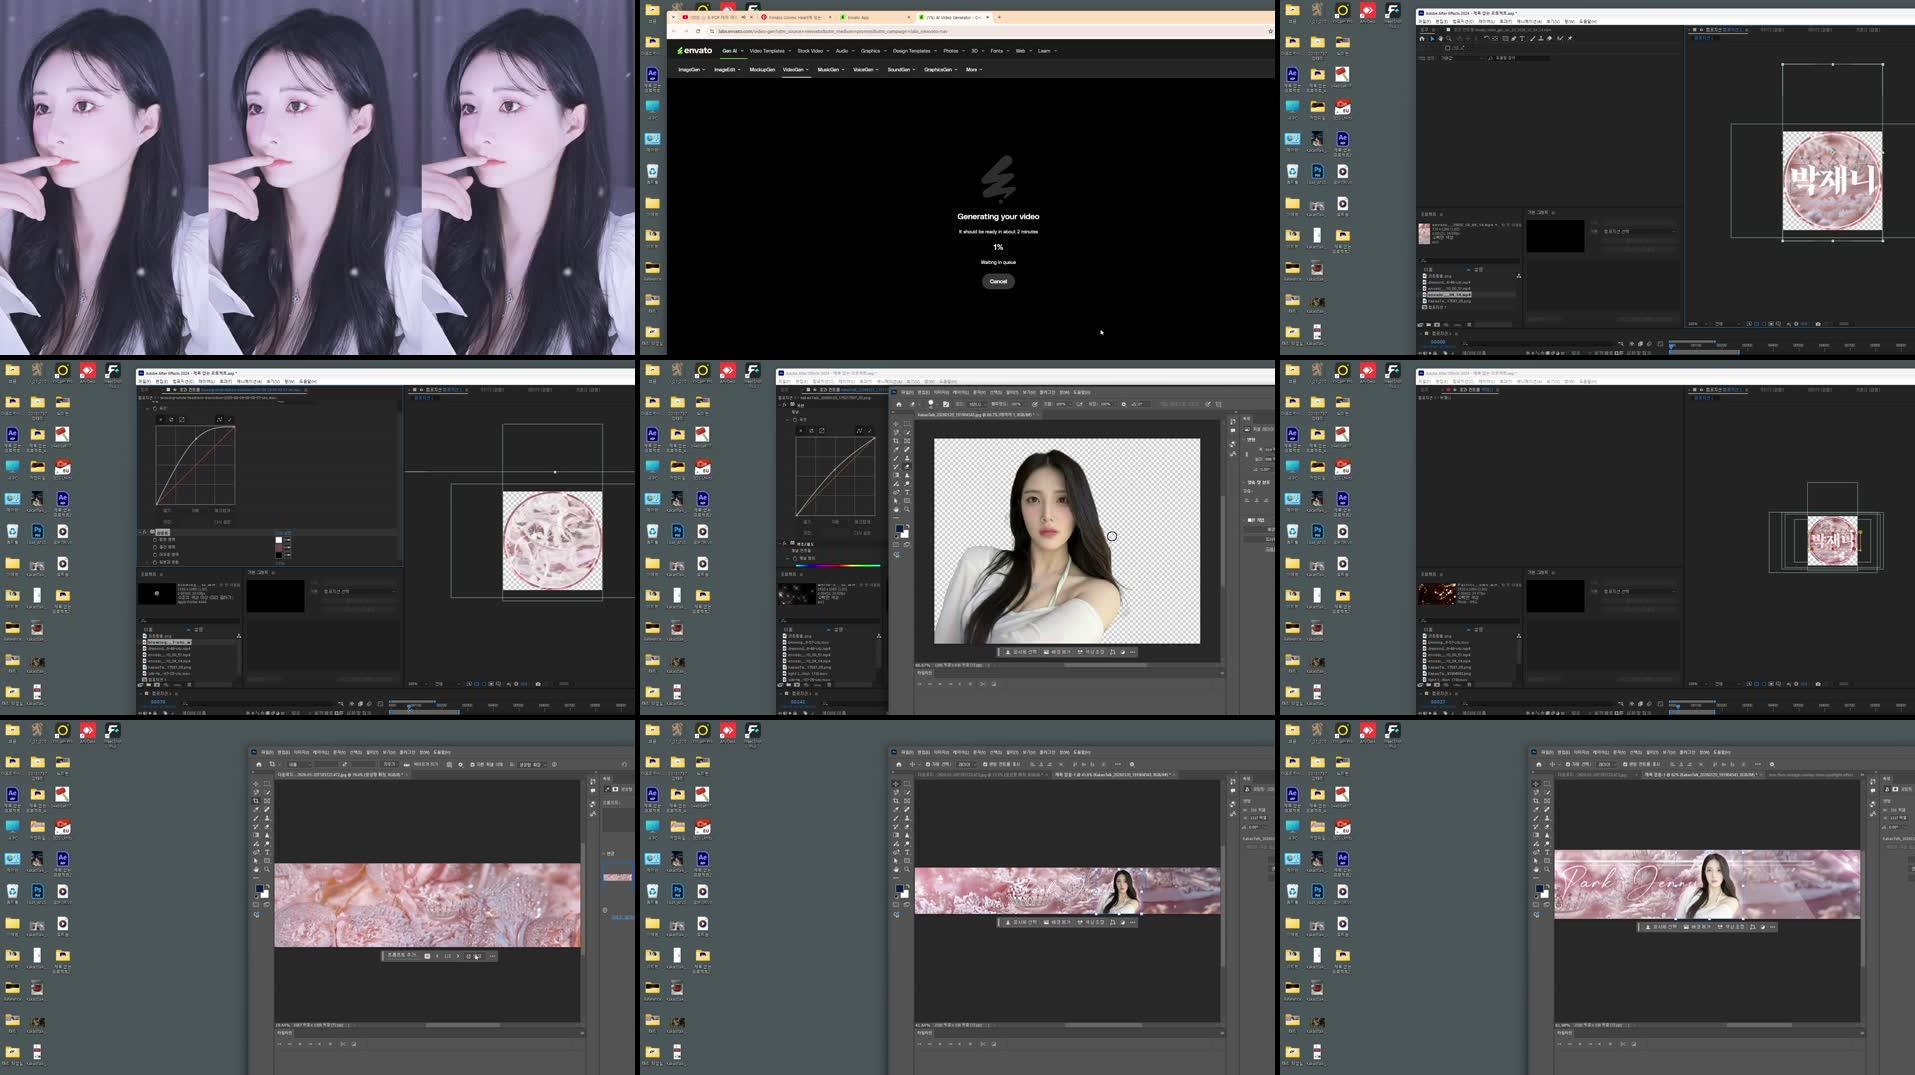Click Cancel to stop video generation
The width and height of the screenshot is (1915, 1075).
997,281
